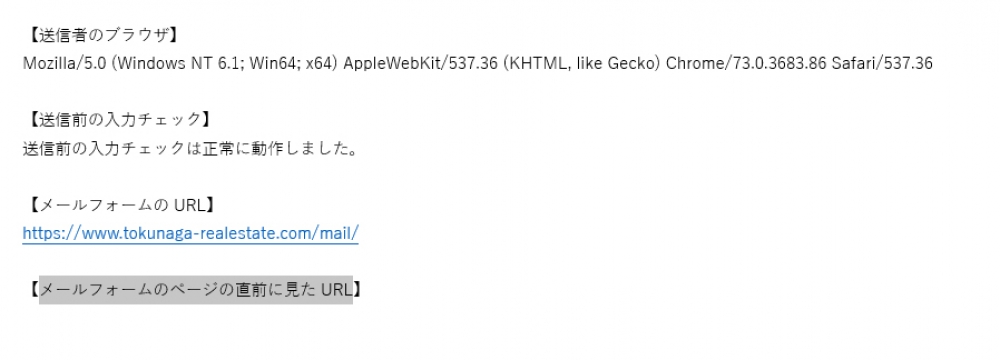Click the highlighted メールフォームのページの直前に見た URL text
Viewport: 1000px width, 360px height.
click(196, 289)
